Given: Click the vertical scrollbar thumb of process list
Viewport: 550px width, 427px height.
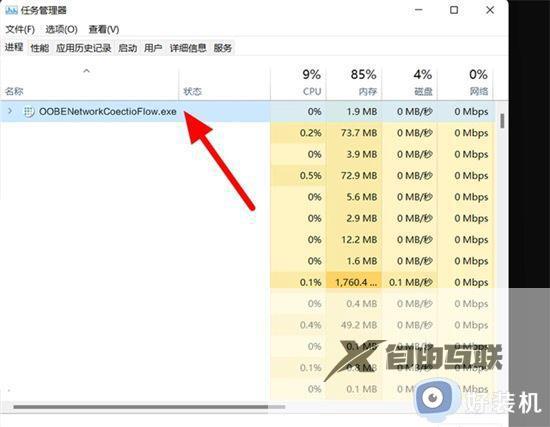Looking at the screenshot, I should point(502,121).
